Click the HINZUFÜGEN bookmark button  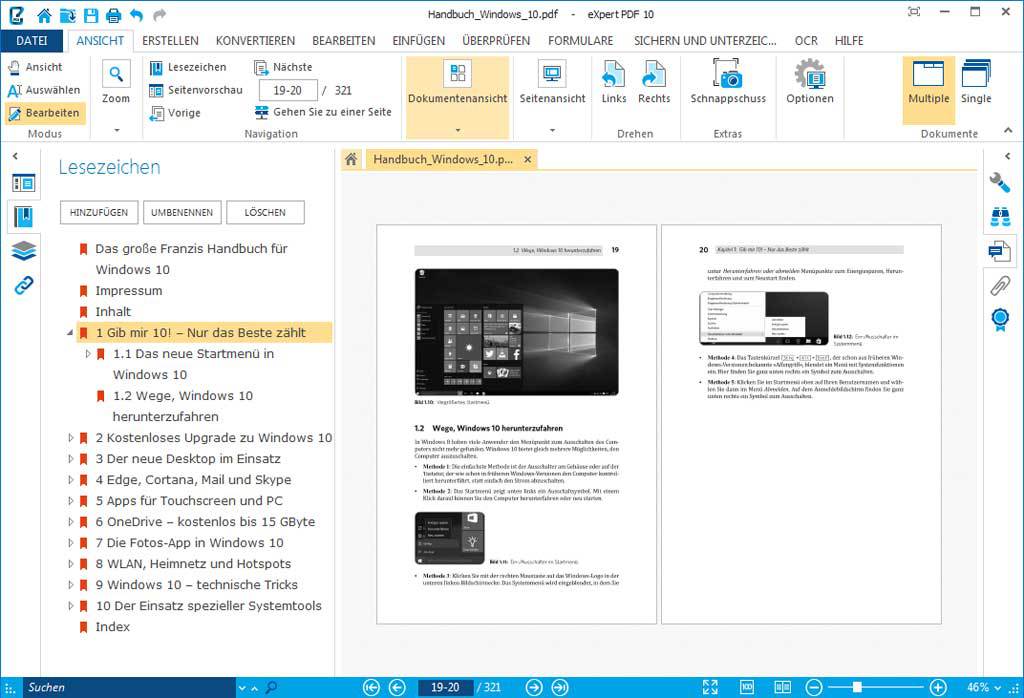tap(99, 212)
